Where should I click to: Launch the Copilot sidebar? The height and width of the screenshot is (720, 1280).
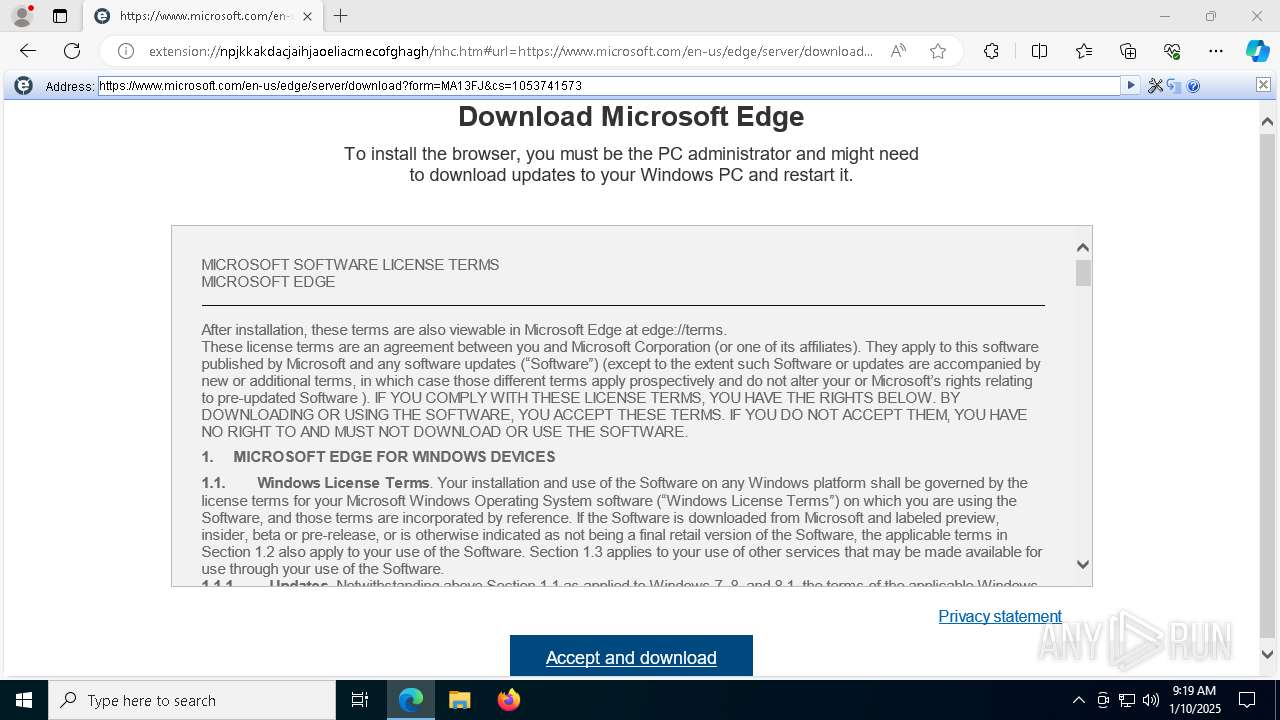tap(1257, 51)
